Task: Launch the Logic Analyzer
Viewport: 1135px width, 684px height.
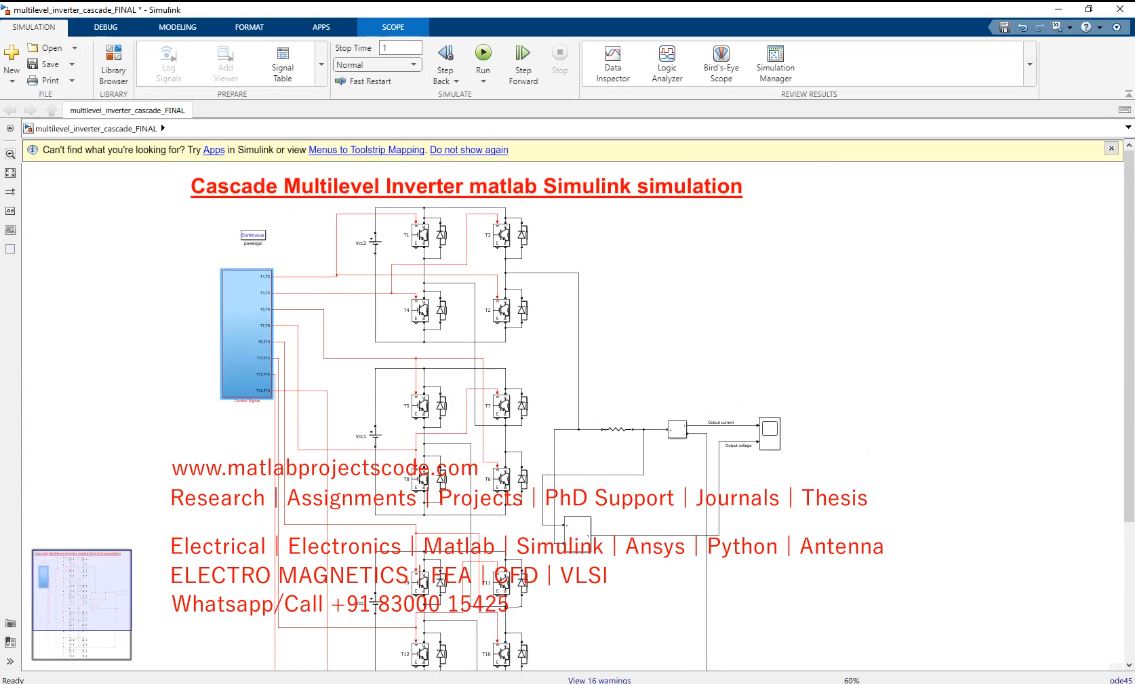Action: [667, 64]
